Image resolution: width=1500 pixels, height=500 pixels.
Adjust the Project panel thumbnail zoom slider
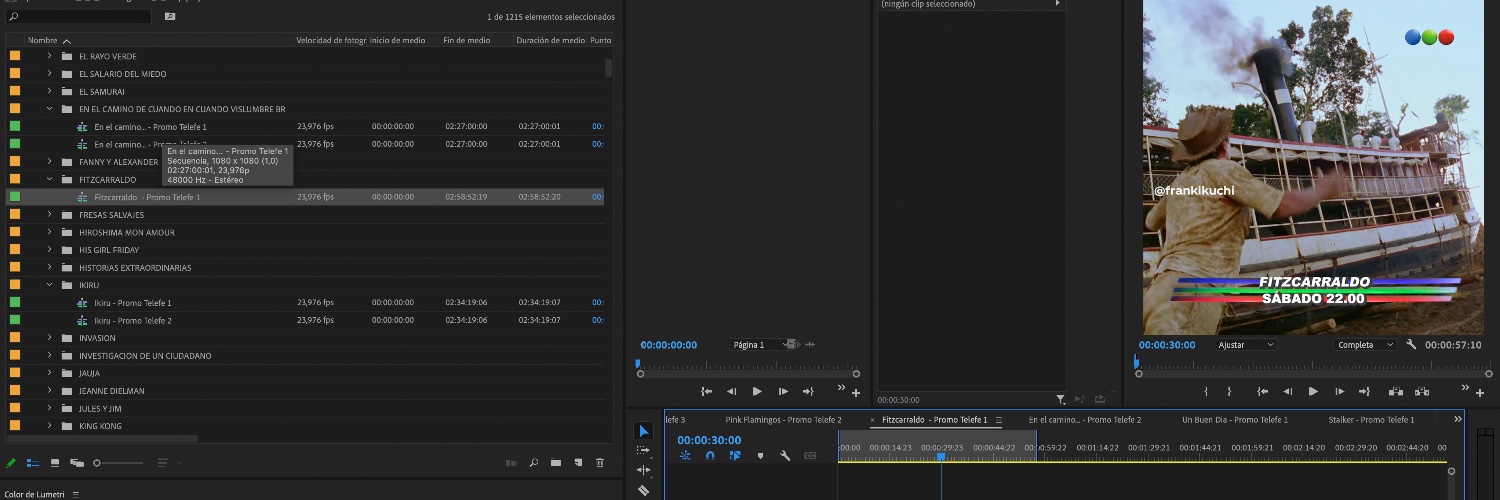click(118, 463)
